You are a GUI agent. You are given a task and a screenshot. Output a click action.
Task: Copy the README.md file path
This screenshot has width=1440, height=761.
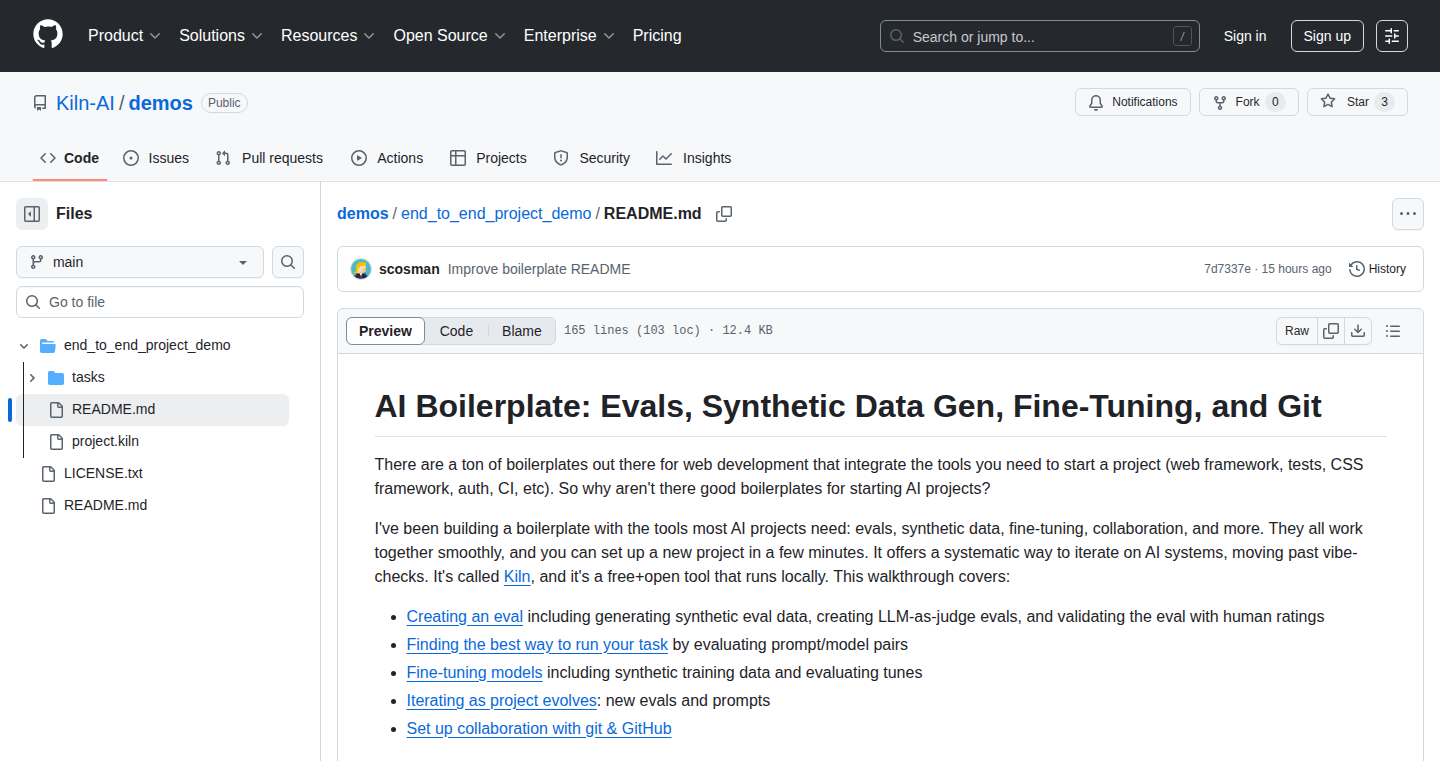click(724, 214)
